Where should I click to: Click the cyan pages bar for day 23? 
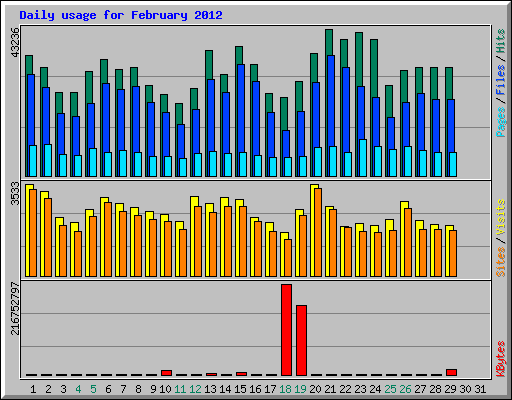click(363, 158)
